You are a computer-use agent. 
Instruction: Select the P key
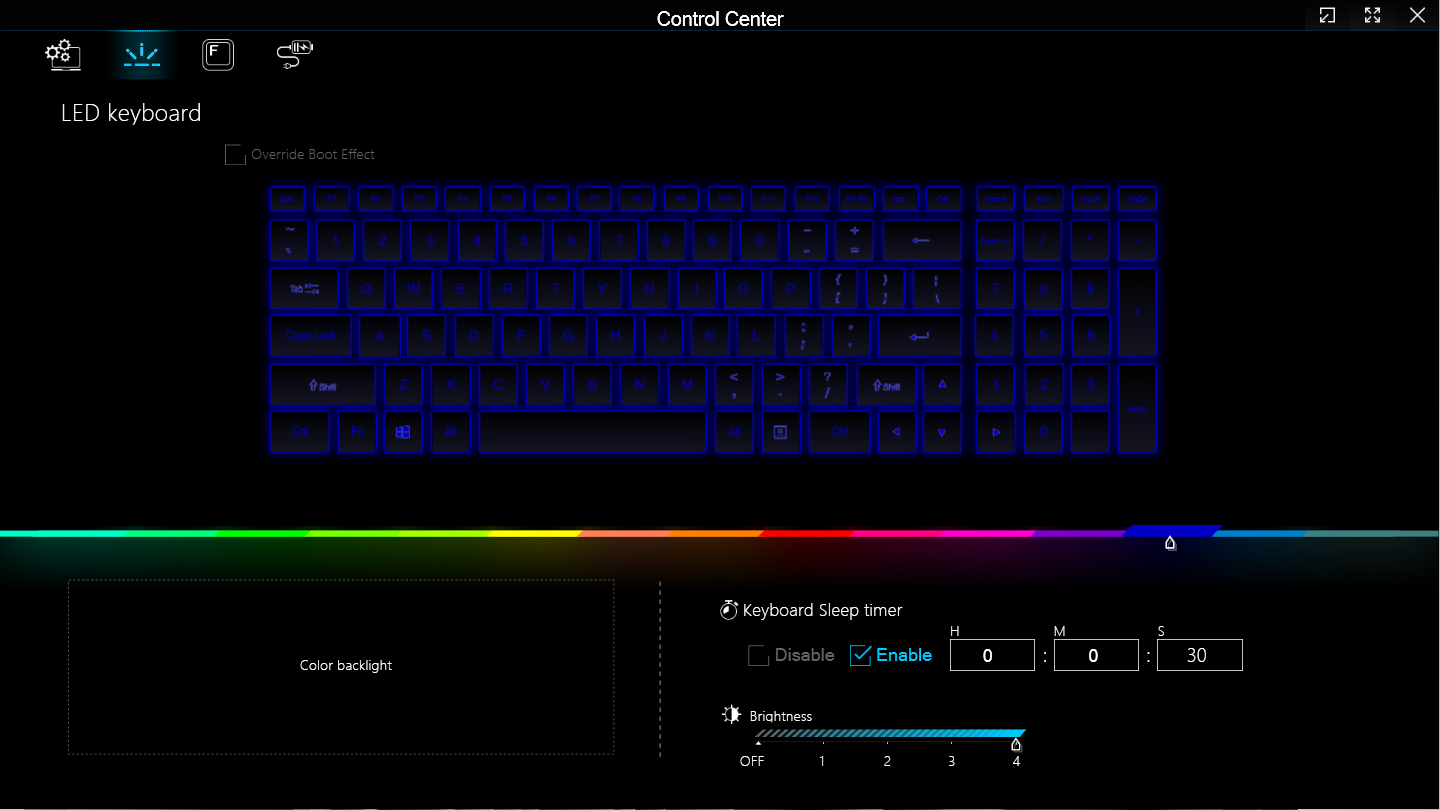pos(791,288)
